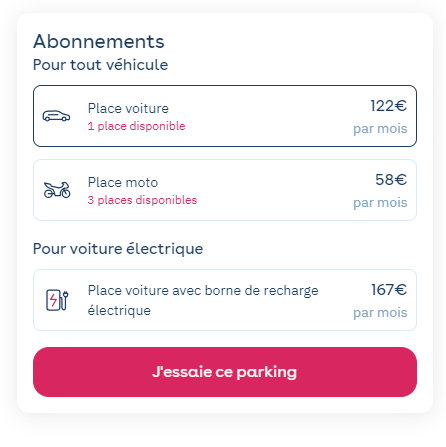Image resolution: width=446 pixels, height=447 pixels.
Task: Click the 58€ motorcycle price
Action: coord(391,180)
